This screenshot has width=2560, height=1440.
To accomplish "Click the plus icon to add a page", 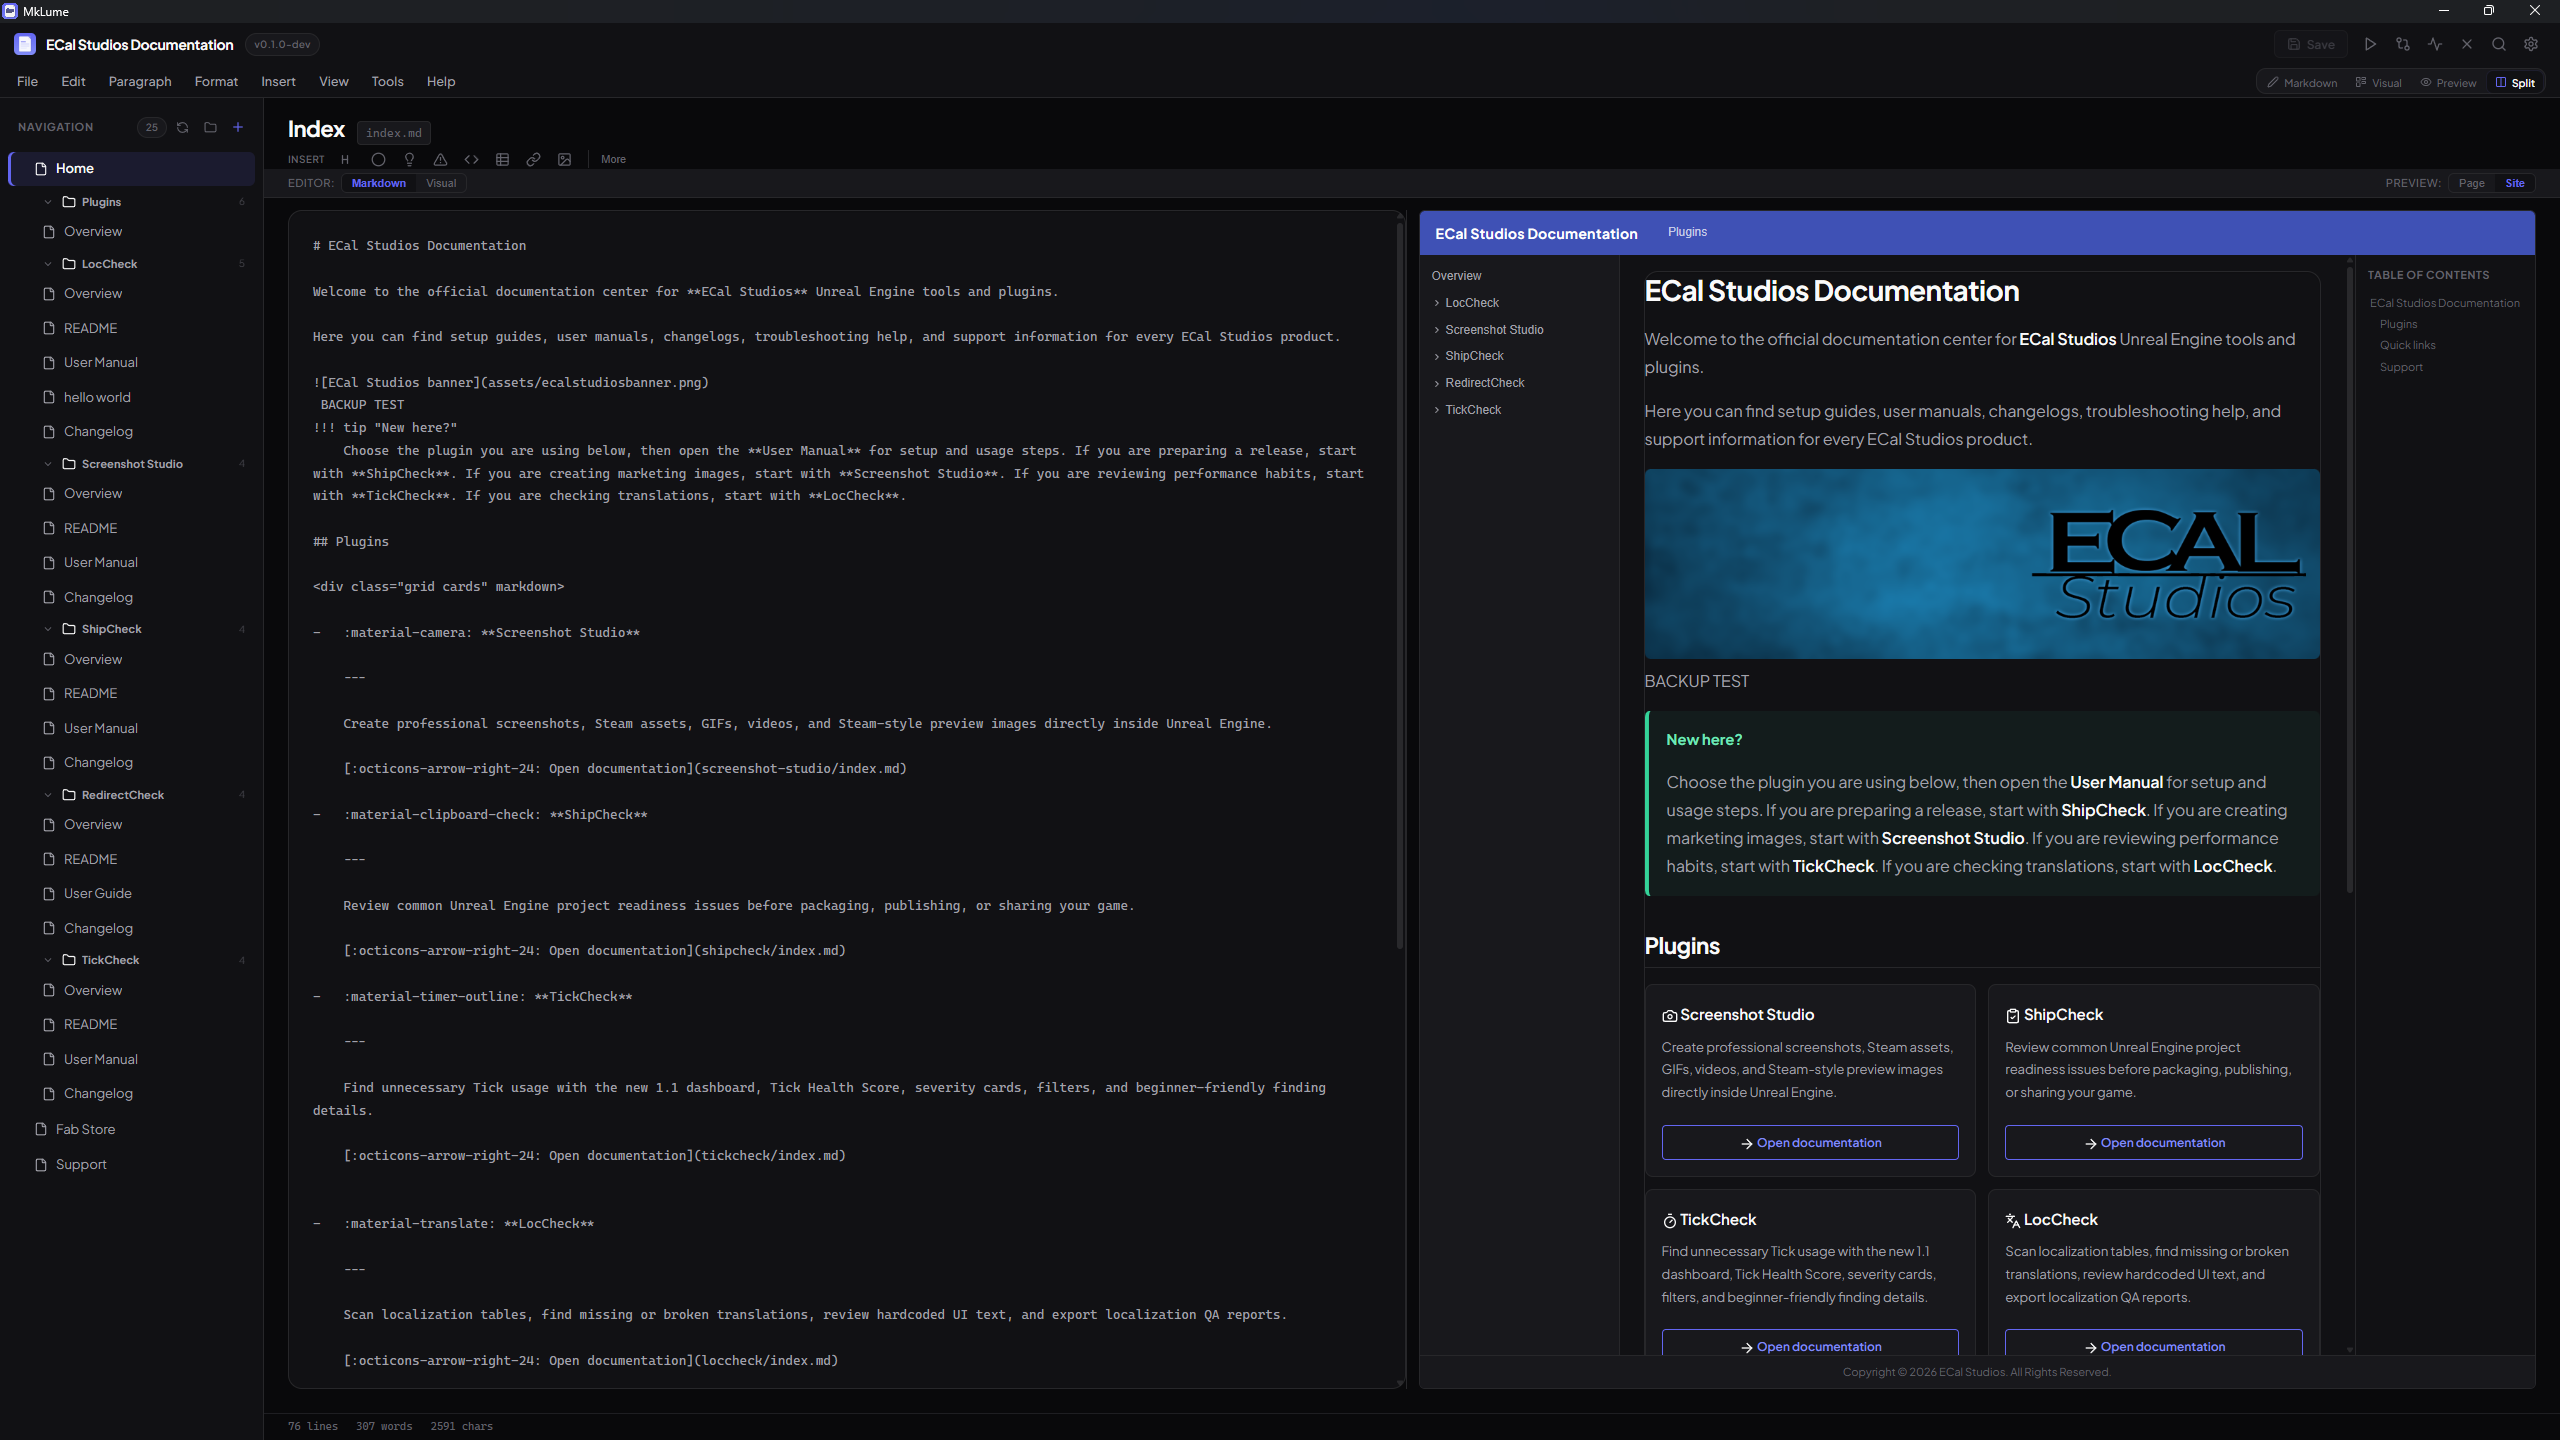I will pos(238,127).
